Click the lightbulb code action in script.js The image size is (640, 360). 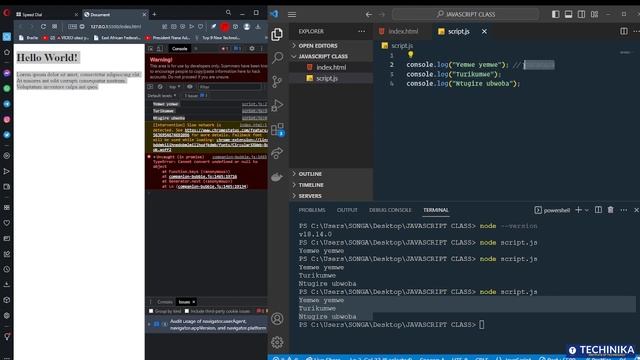[411, 54]
